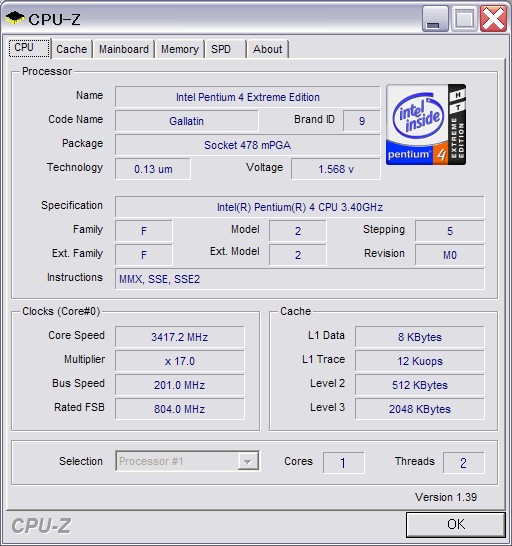Click the L1 Data value 8 KBytes

(420, 337)
